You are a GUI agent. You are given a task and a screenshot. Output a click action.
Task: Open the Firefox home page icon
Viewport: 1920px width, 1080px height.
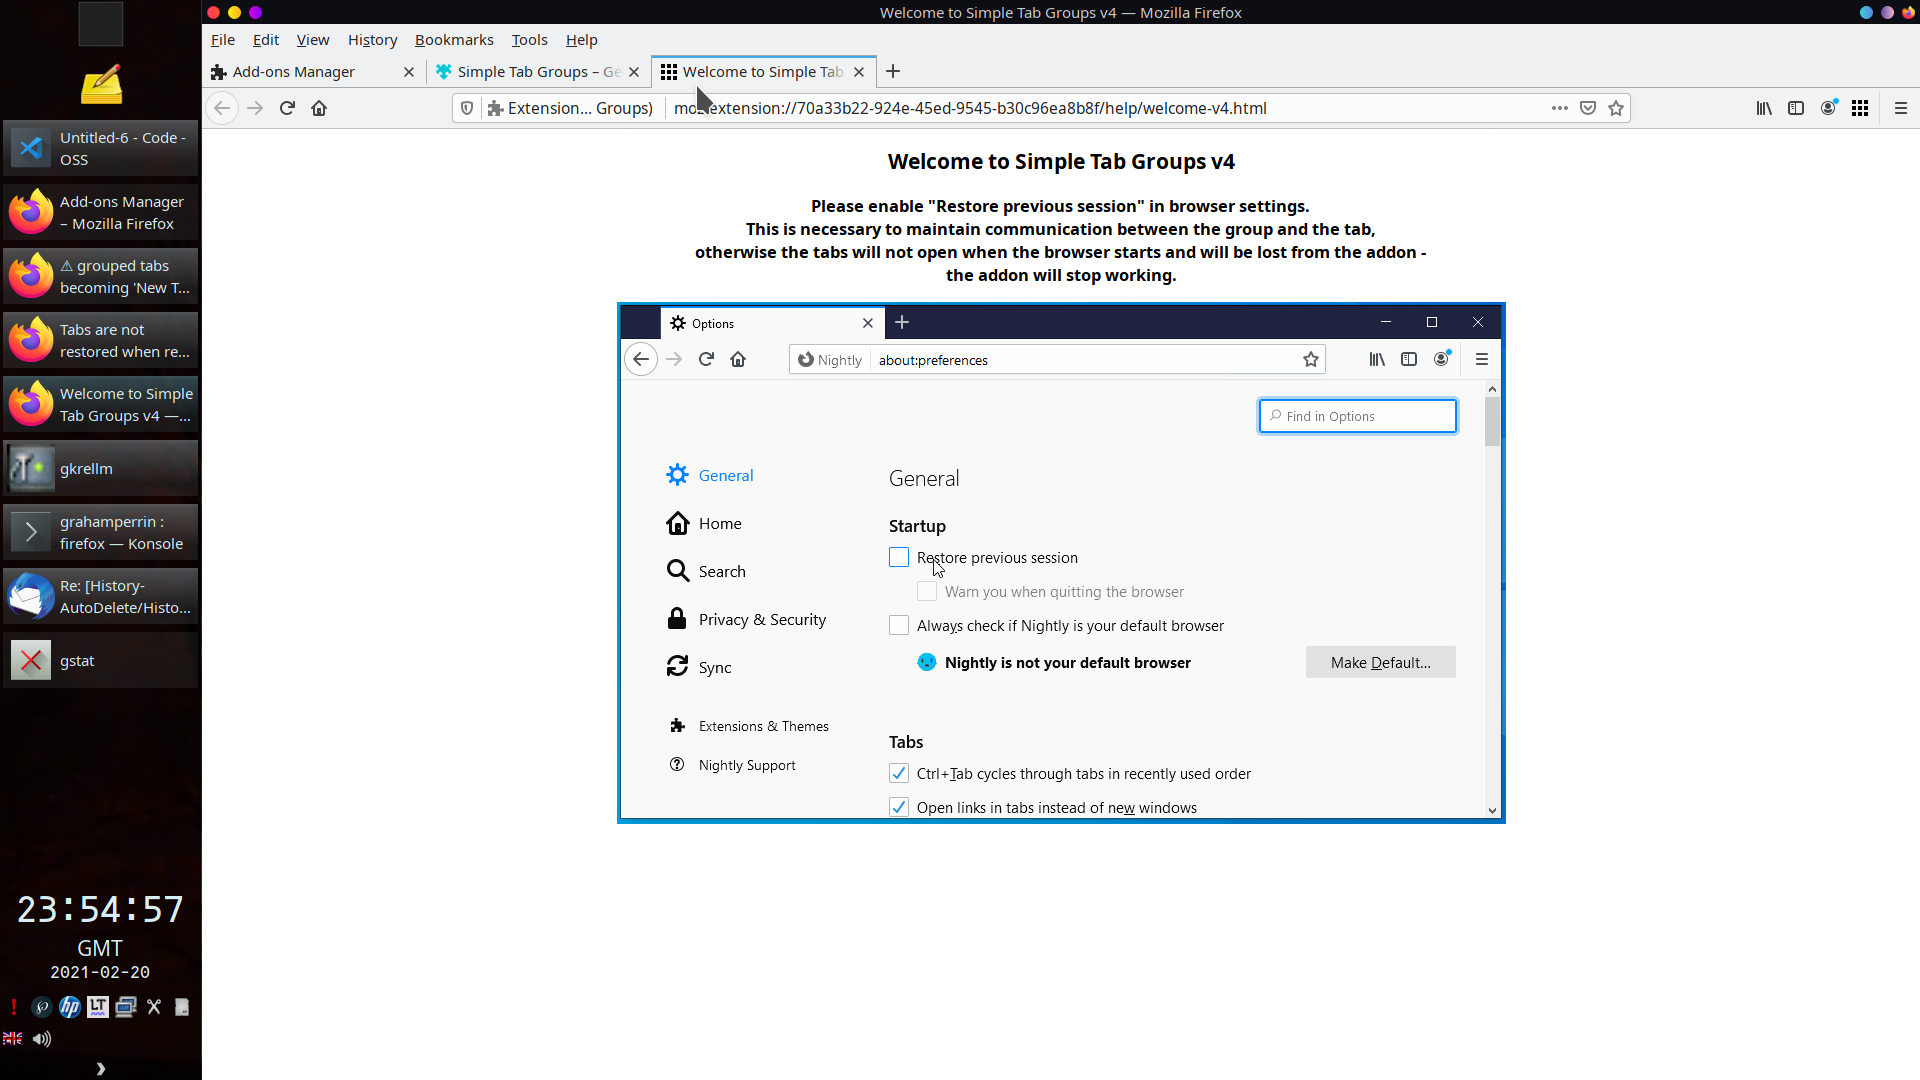(x=319, y=108)
